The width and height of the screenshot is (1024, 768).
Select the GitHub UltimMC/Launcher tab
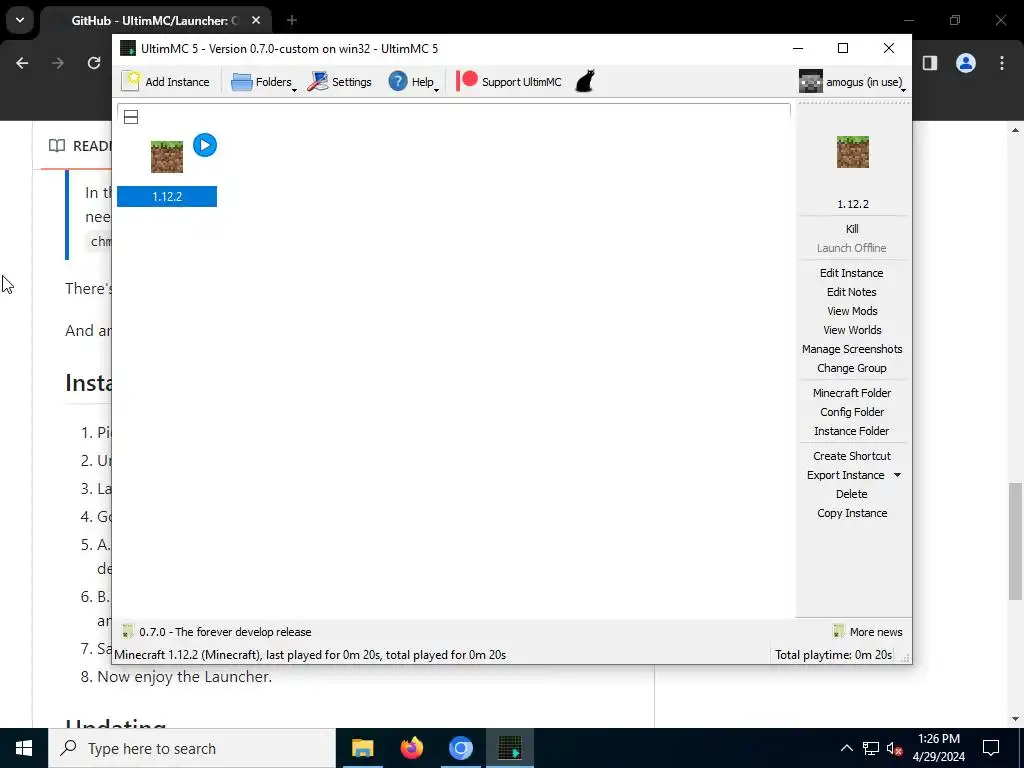(x=155, y=20)
